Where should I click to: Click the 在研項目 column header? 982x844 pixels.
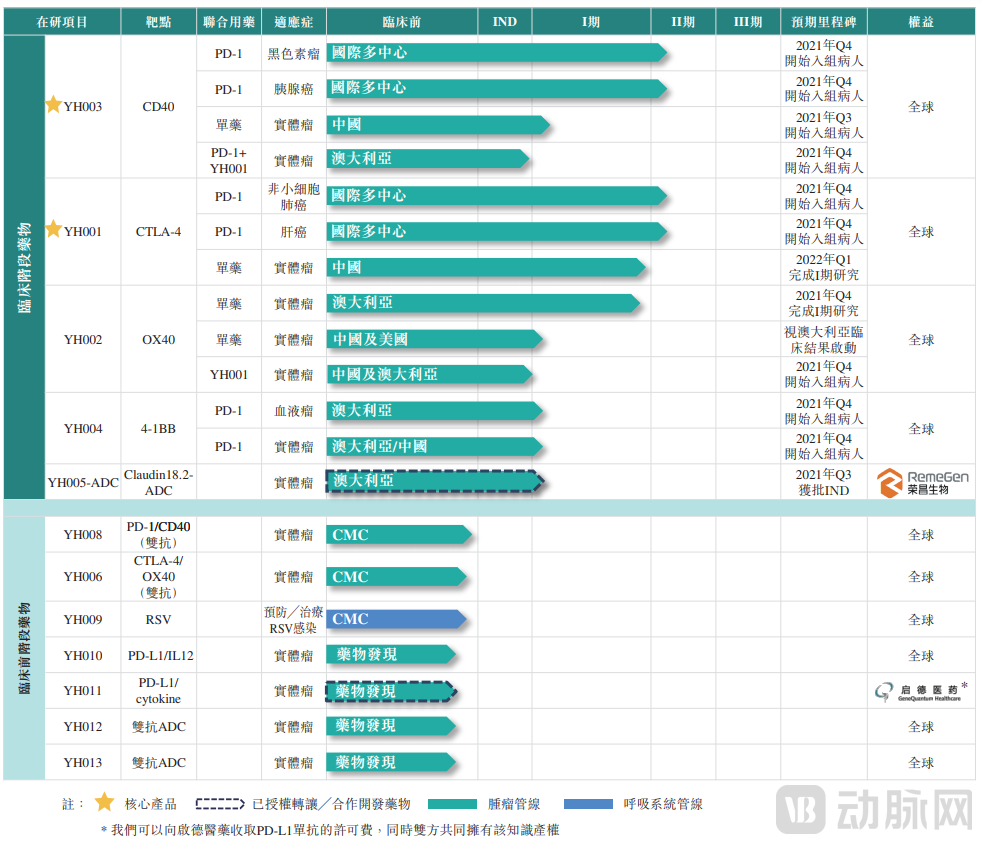(62, 21)
